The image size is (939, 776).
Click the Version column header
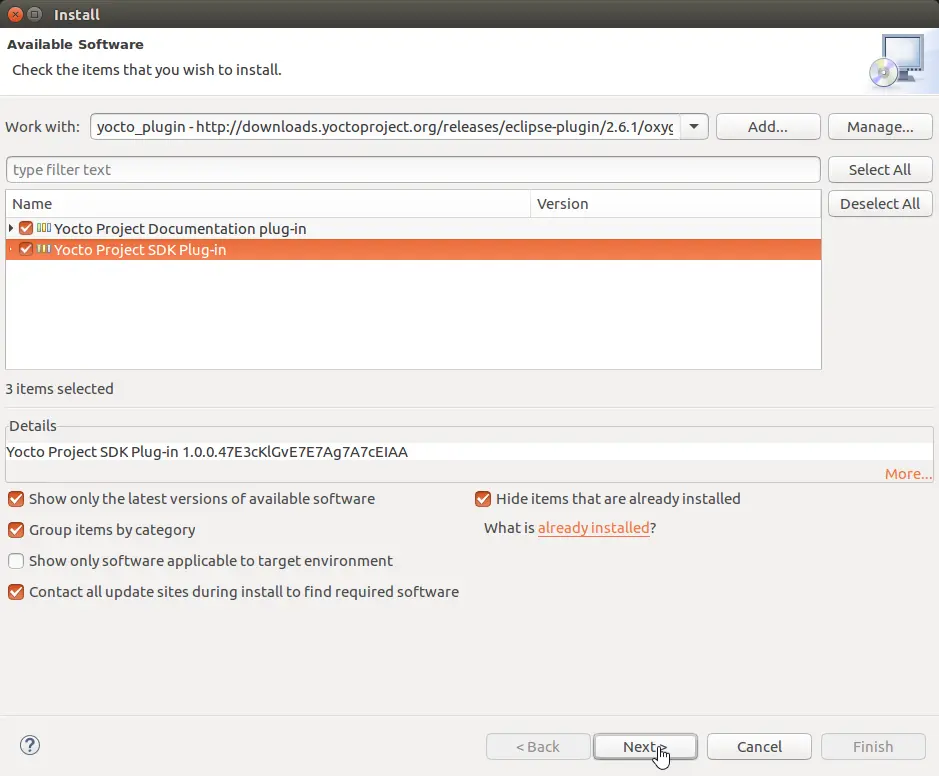coord(675,204)
